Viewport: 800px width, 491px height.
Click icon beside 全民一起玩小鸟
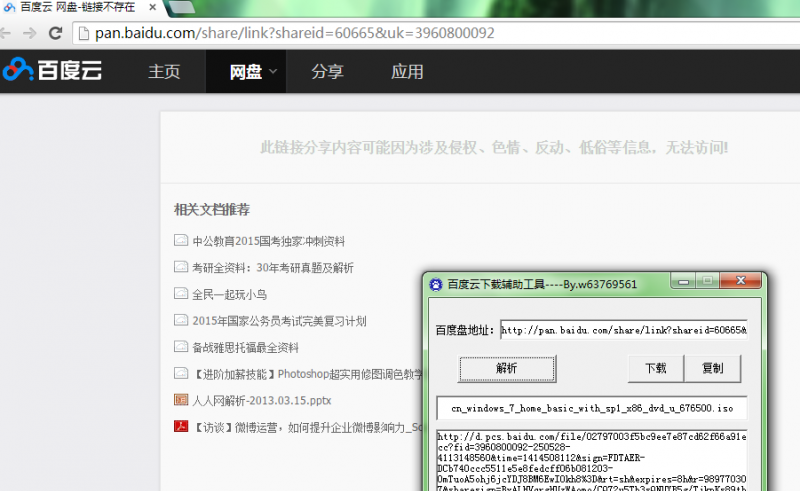(x=181, y=293)
